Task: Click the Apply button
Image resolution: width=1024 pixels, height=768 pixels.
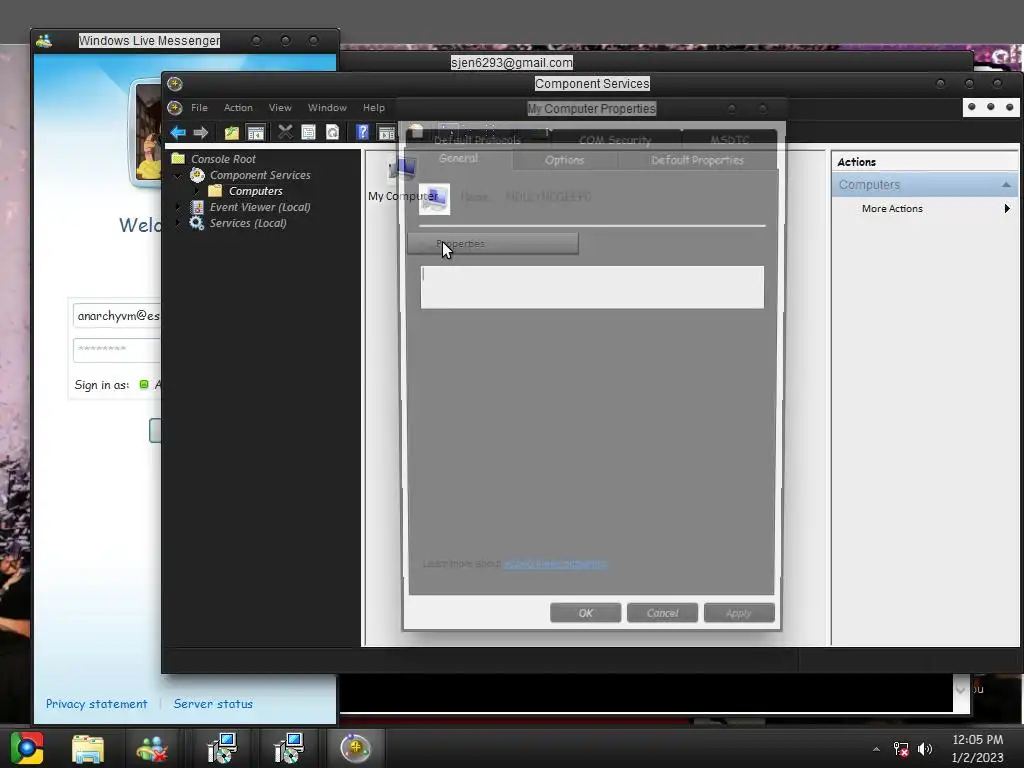Action: (x=739, y=613)
